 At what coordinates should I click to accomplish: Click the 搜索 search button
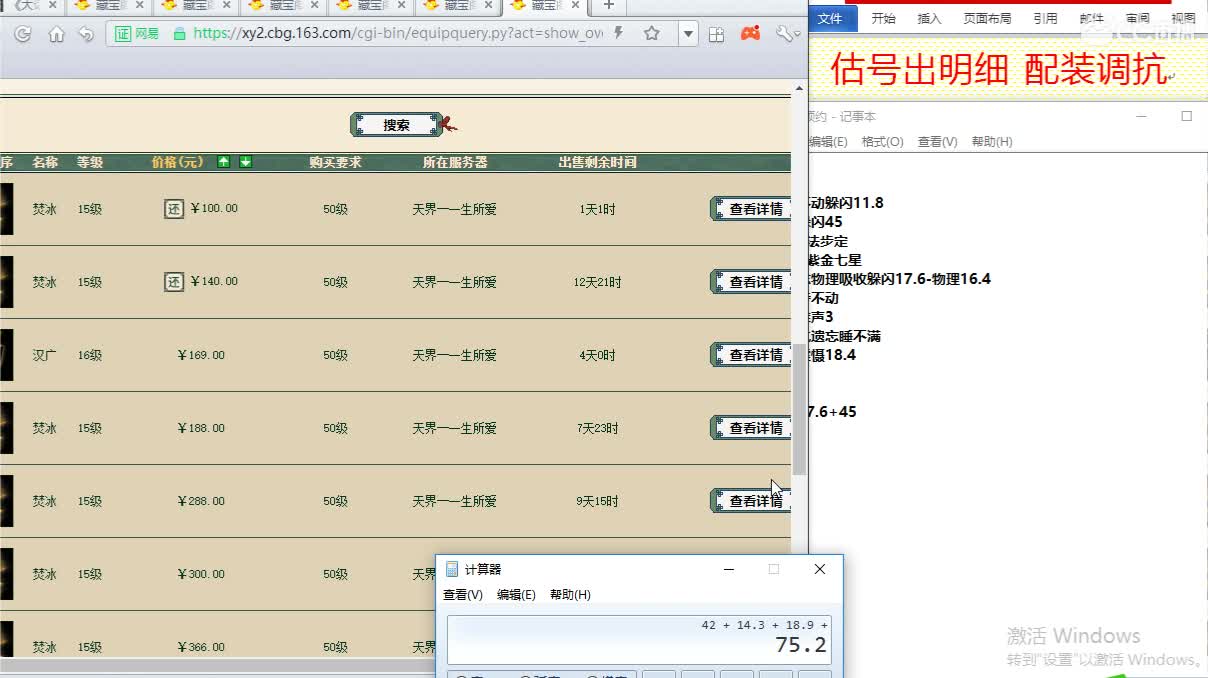397,125
